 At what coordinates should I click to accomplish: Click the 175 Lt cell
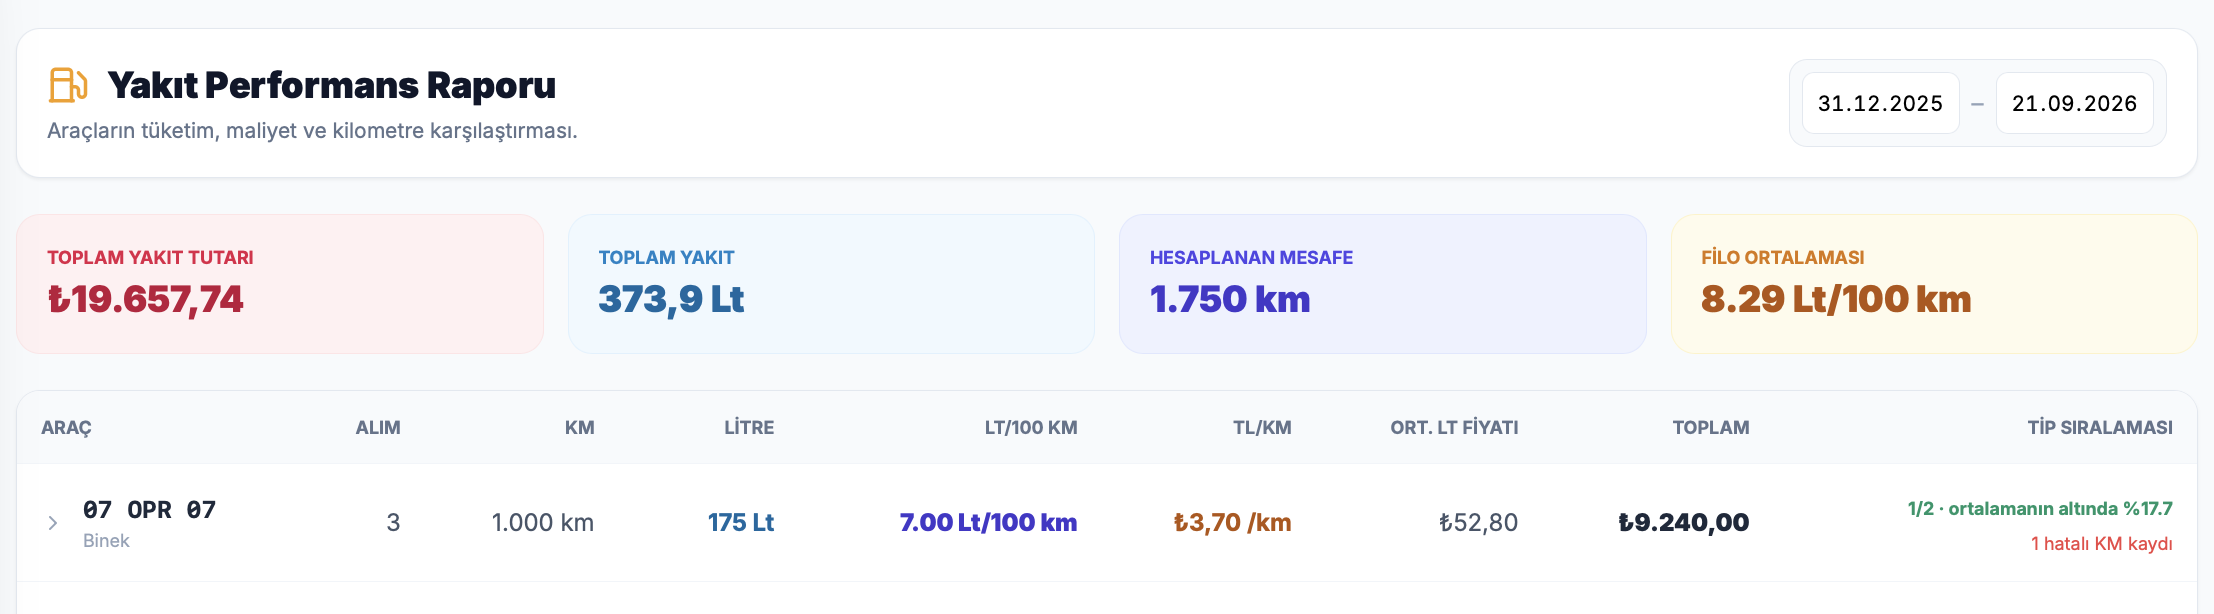click(741, 523)
